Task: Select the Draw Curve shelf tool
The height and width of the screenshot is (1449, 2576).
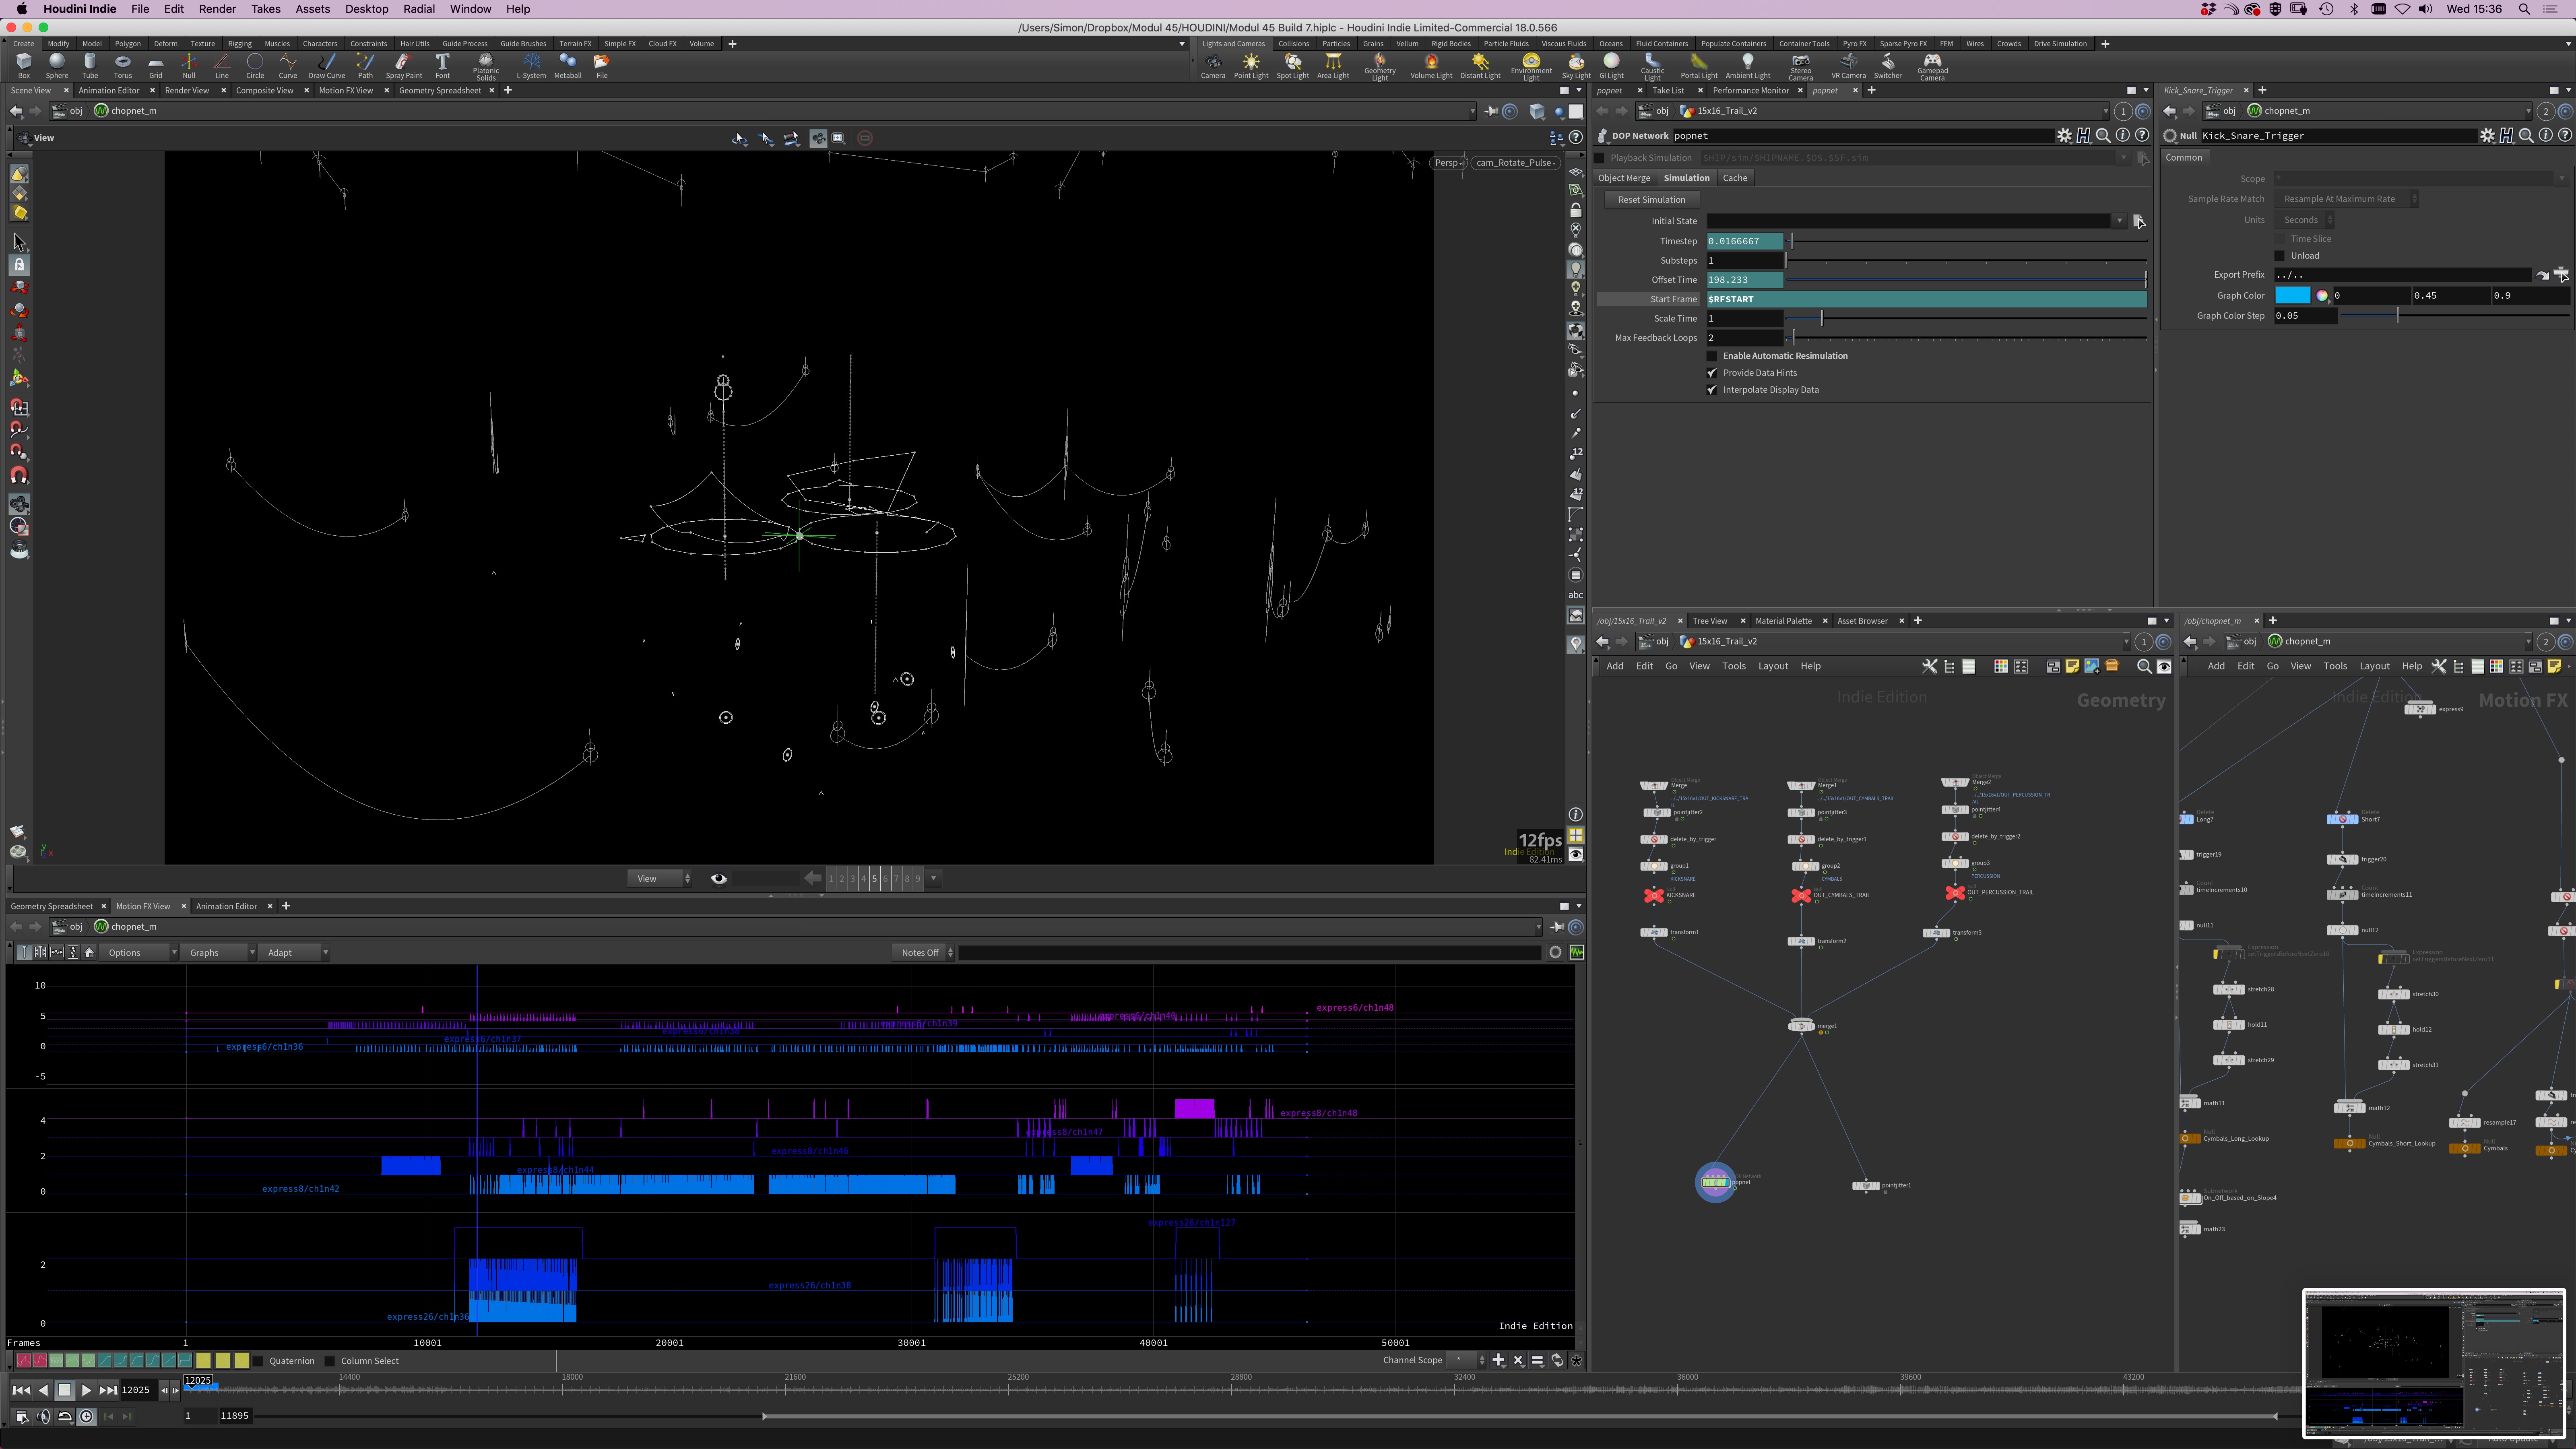Action: coord(327,66)
